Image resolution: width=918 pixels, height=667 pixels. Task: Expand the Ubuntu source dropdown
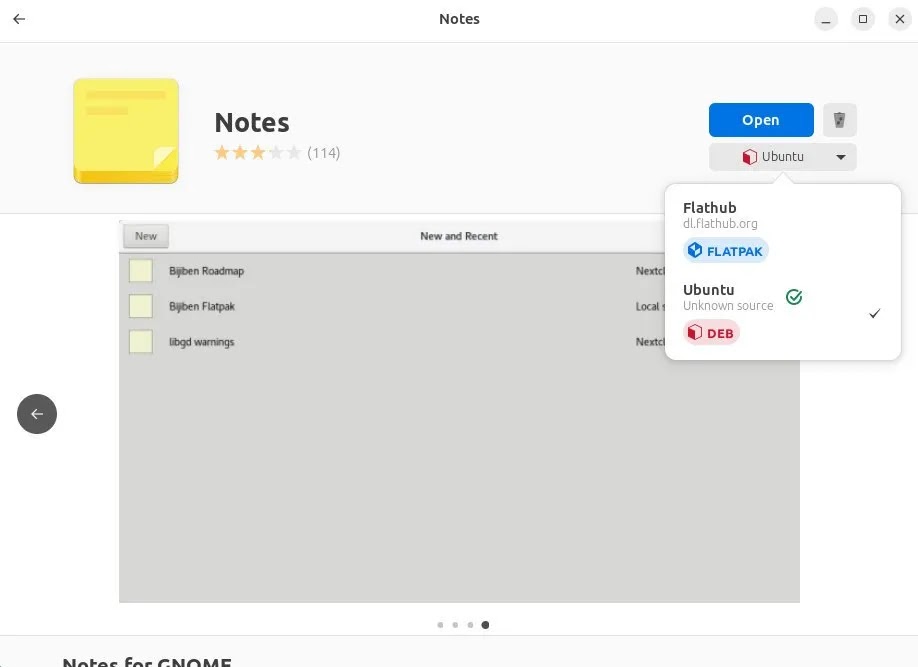click(x=782, y=157)
